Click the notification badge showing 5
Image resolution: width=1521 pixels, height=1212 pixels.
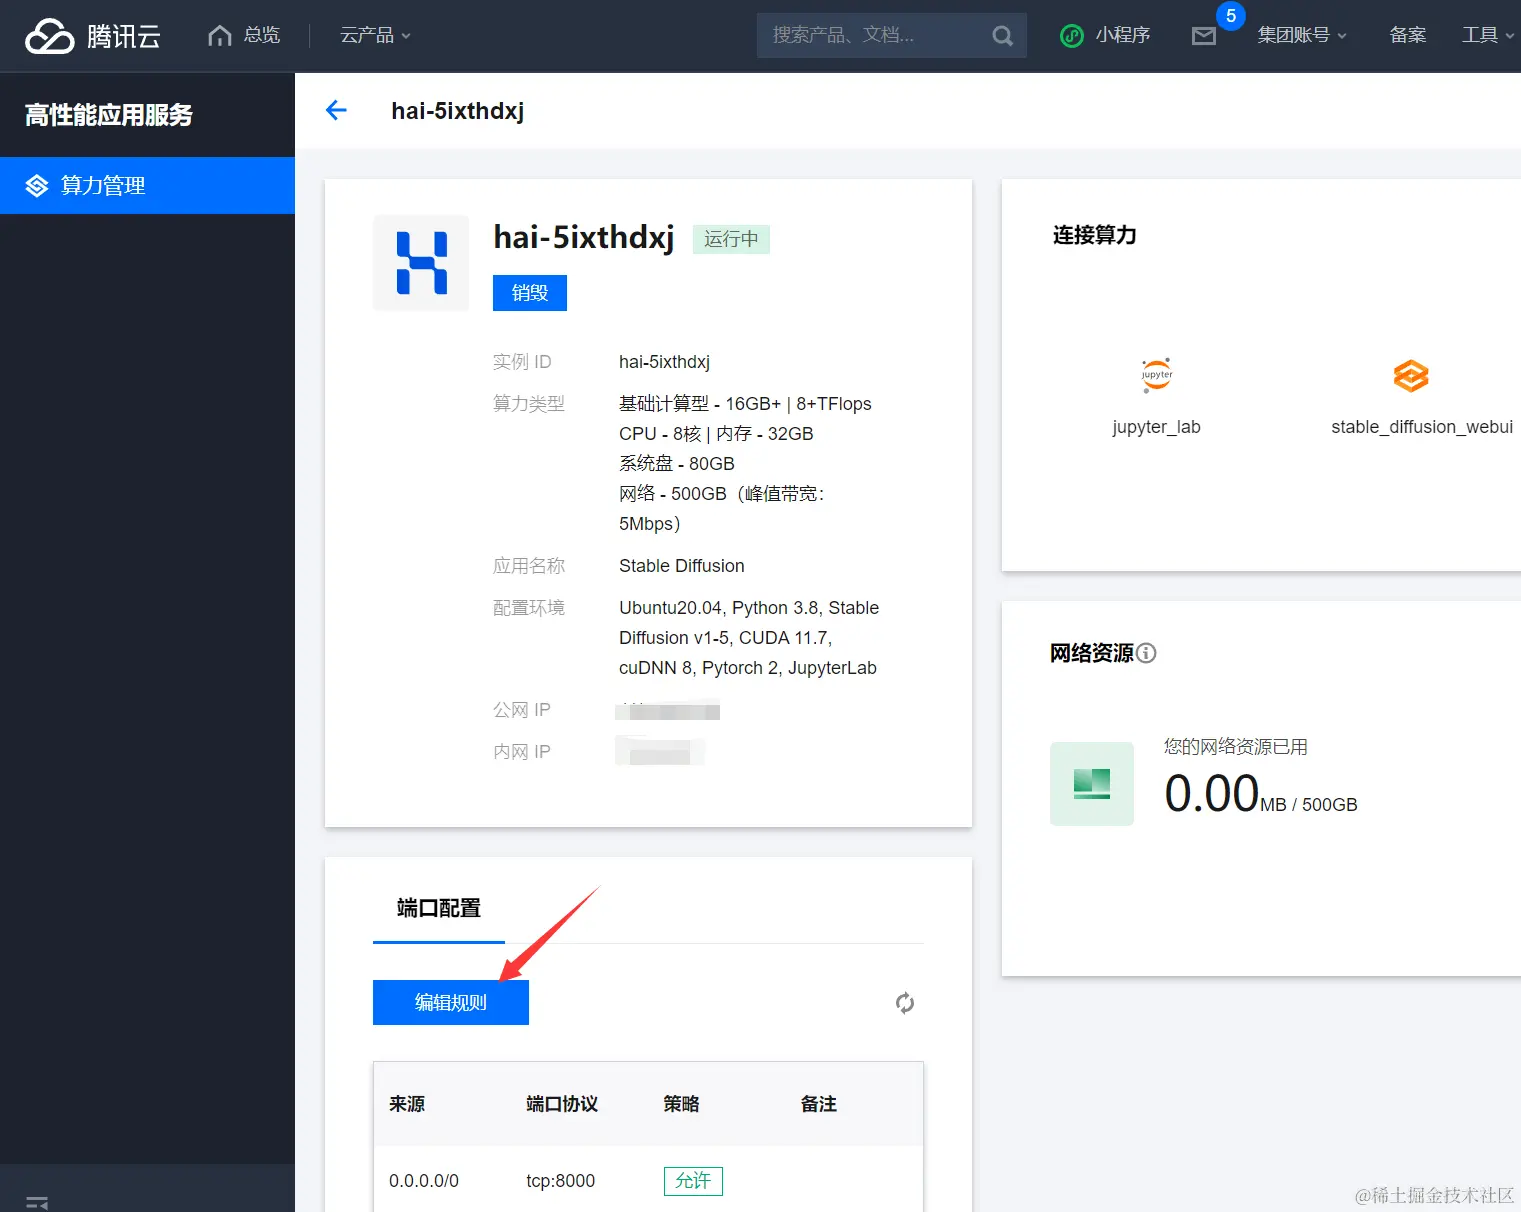tap(1231, 16)
